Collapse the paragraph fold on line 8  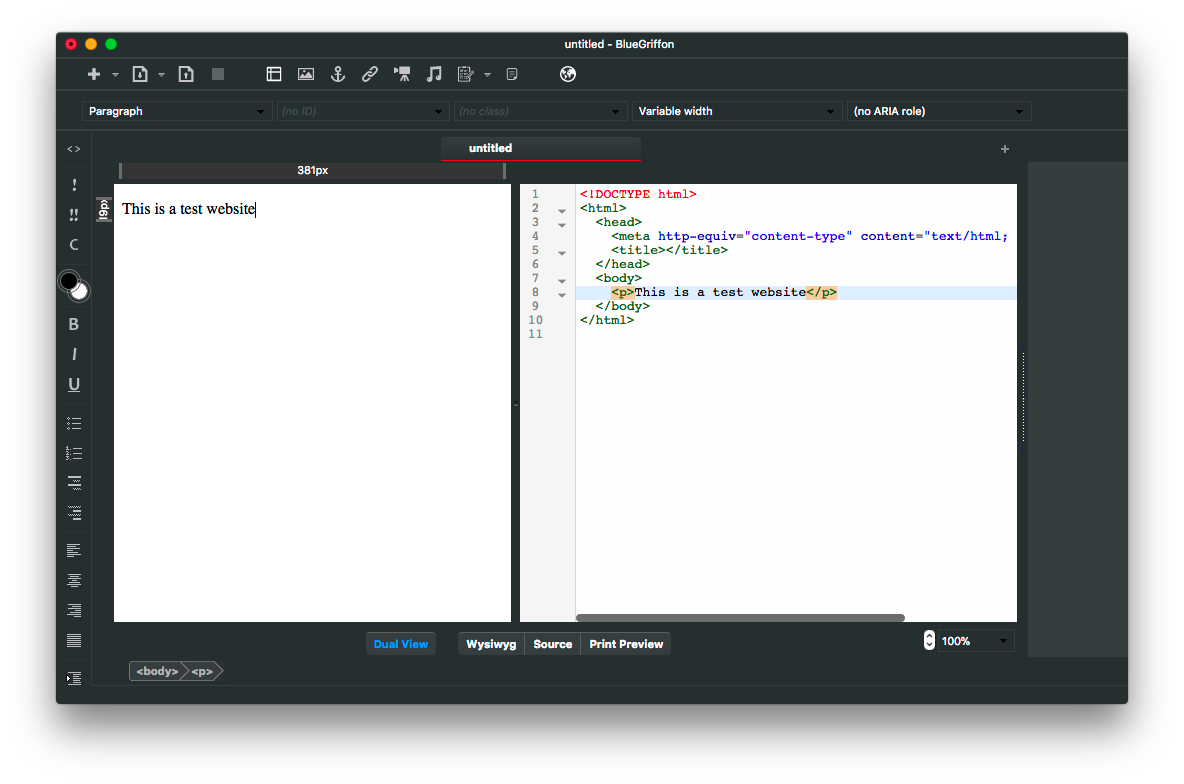[x=562, y=295]
